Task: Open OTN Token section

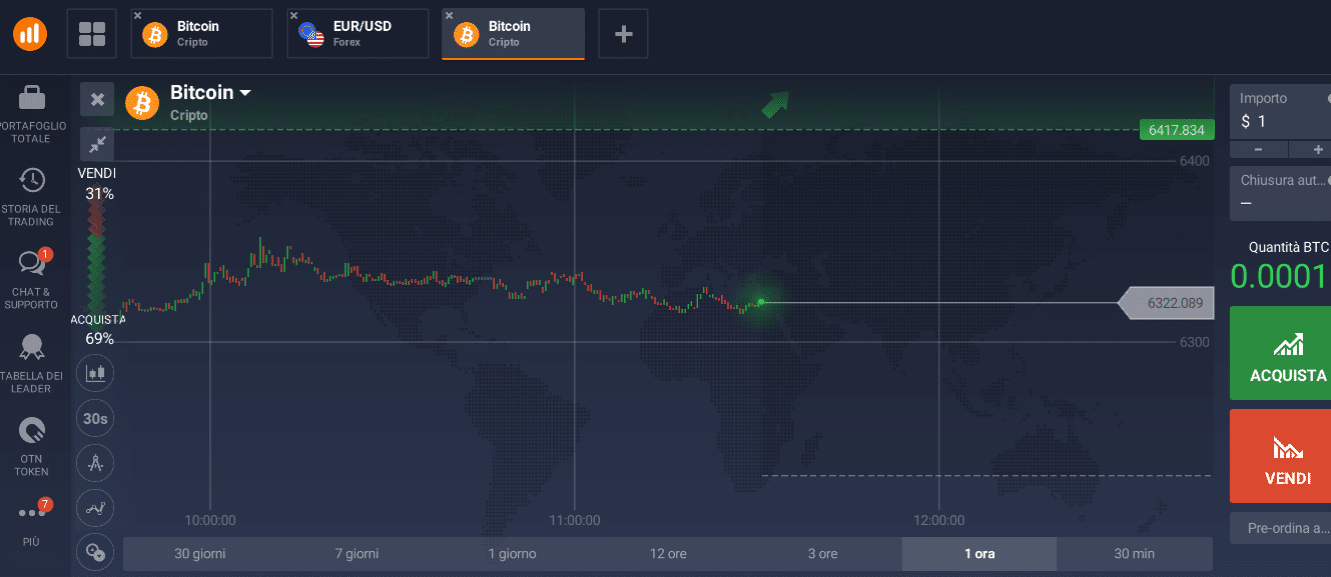Action: [31, 445]
